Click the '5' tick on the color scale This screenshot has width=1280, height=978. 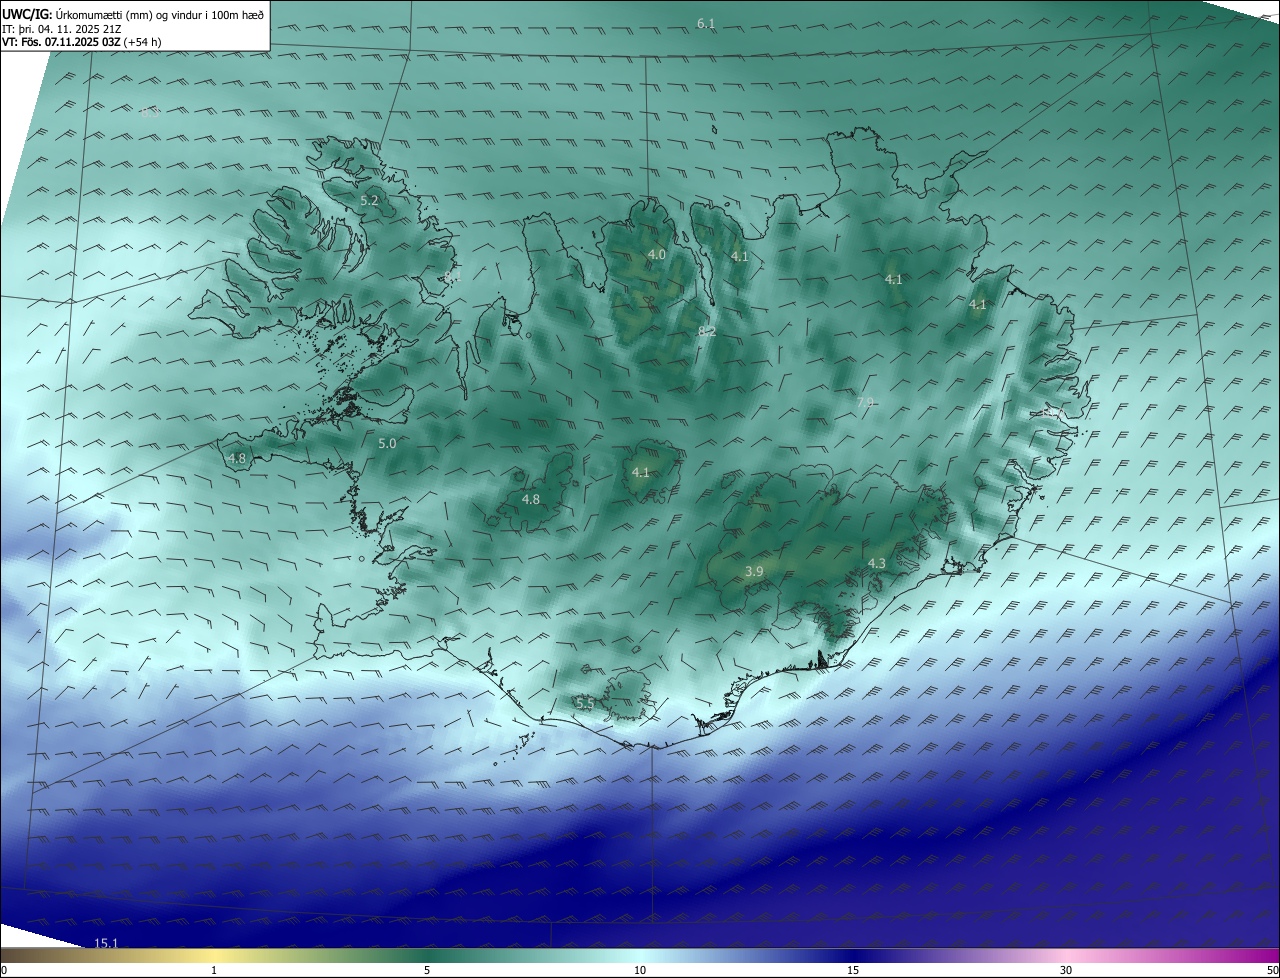click(x=427, y=970)
